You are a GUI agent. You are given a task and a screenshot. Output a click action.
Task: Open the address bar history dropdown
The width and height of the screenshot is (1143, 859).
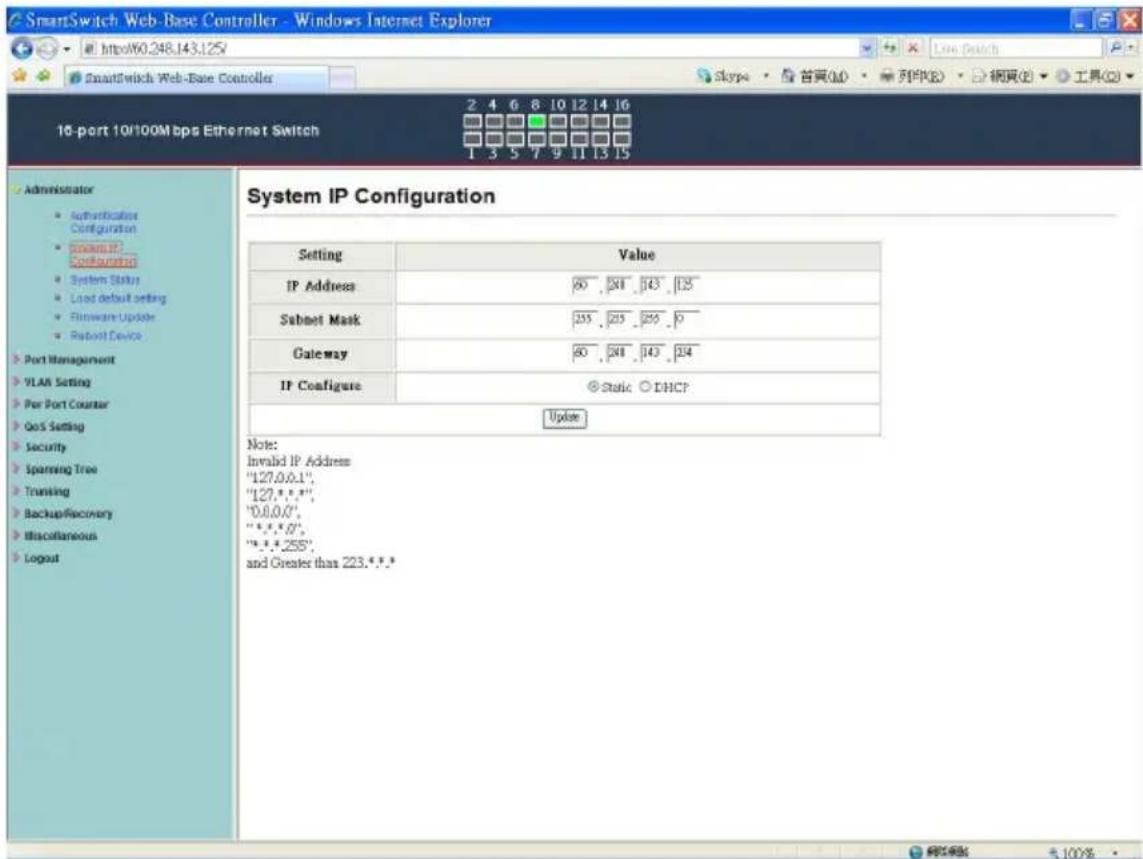(867, 48)
